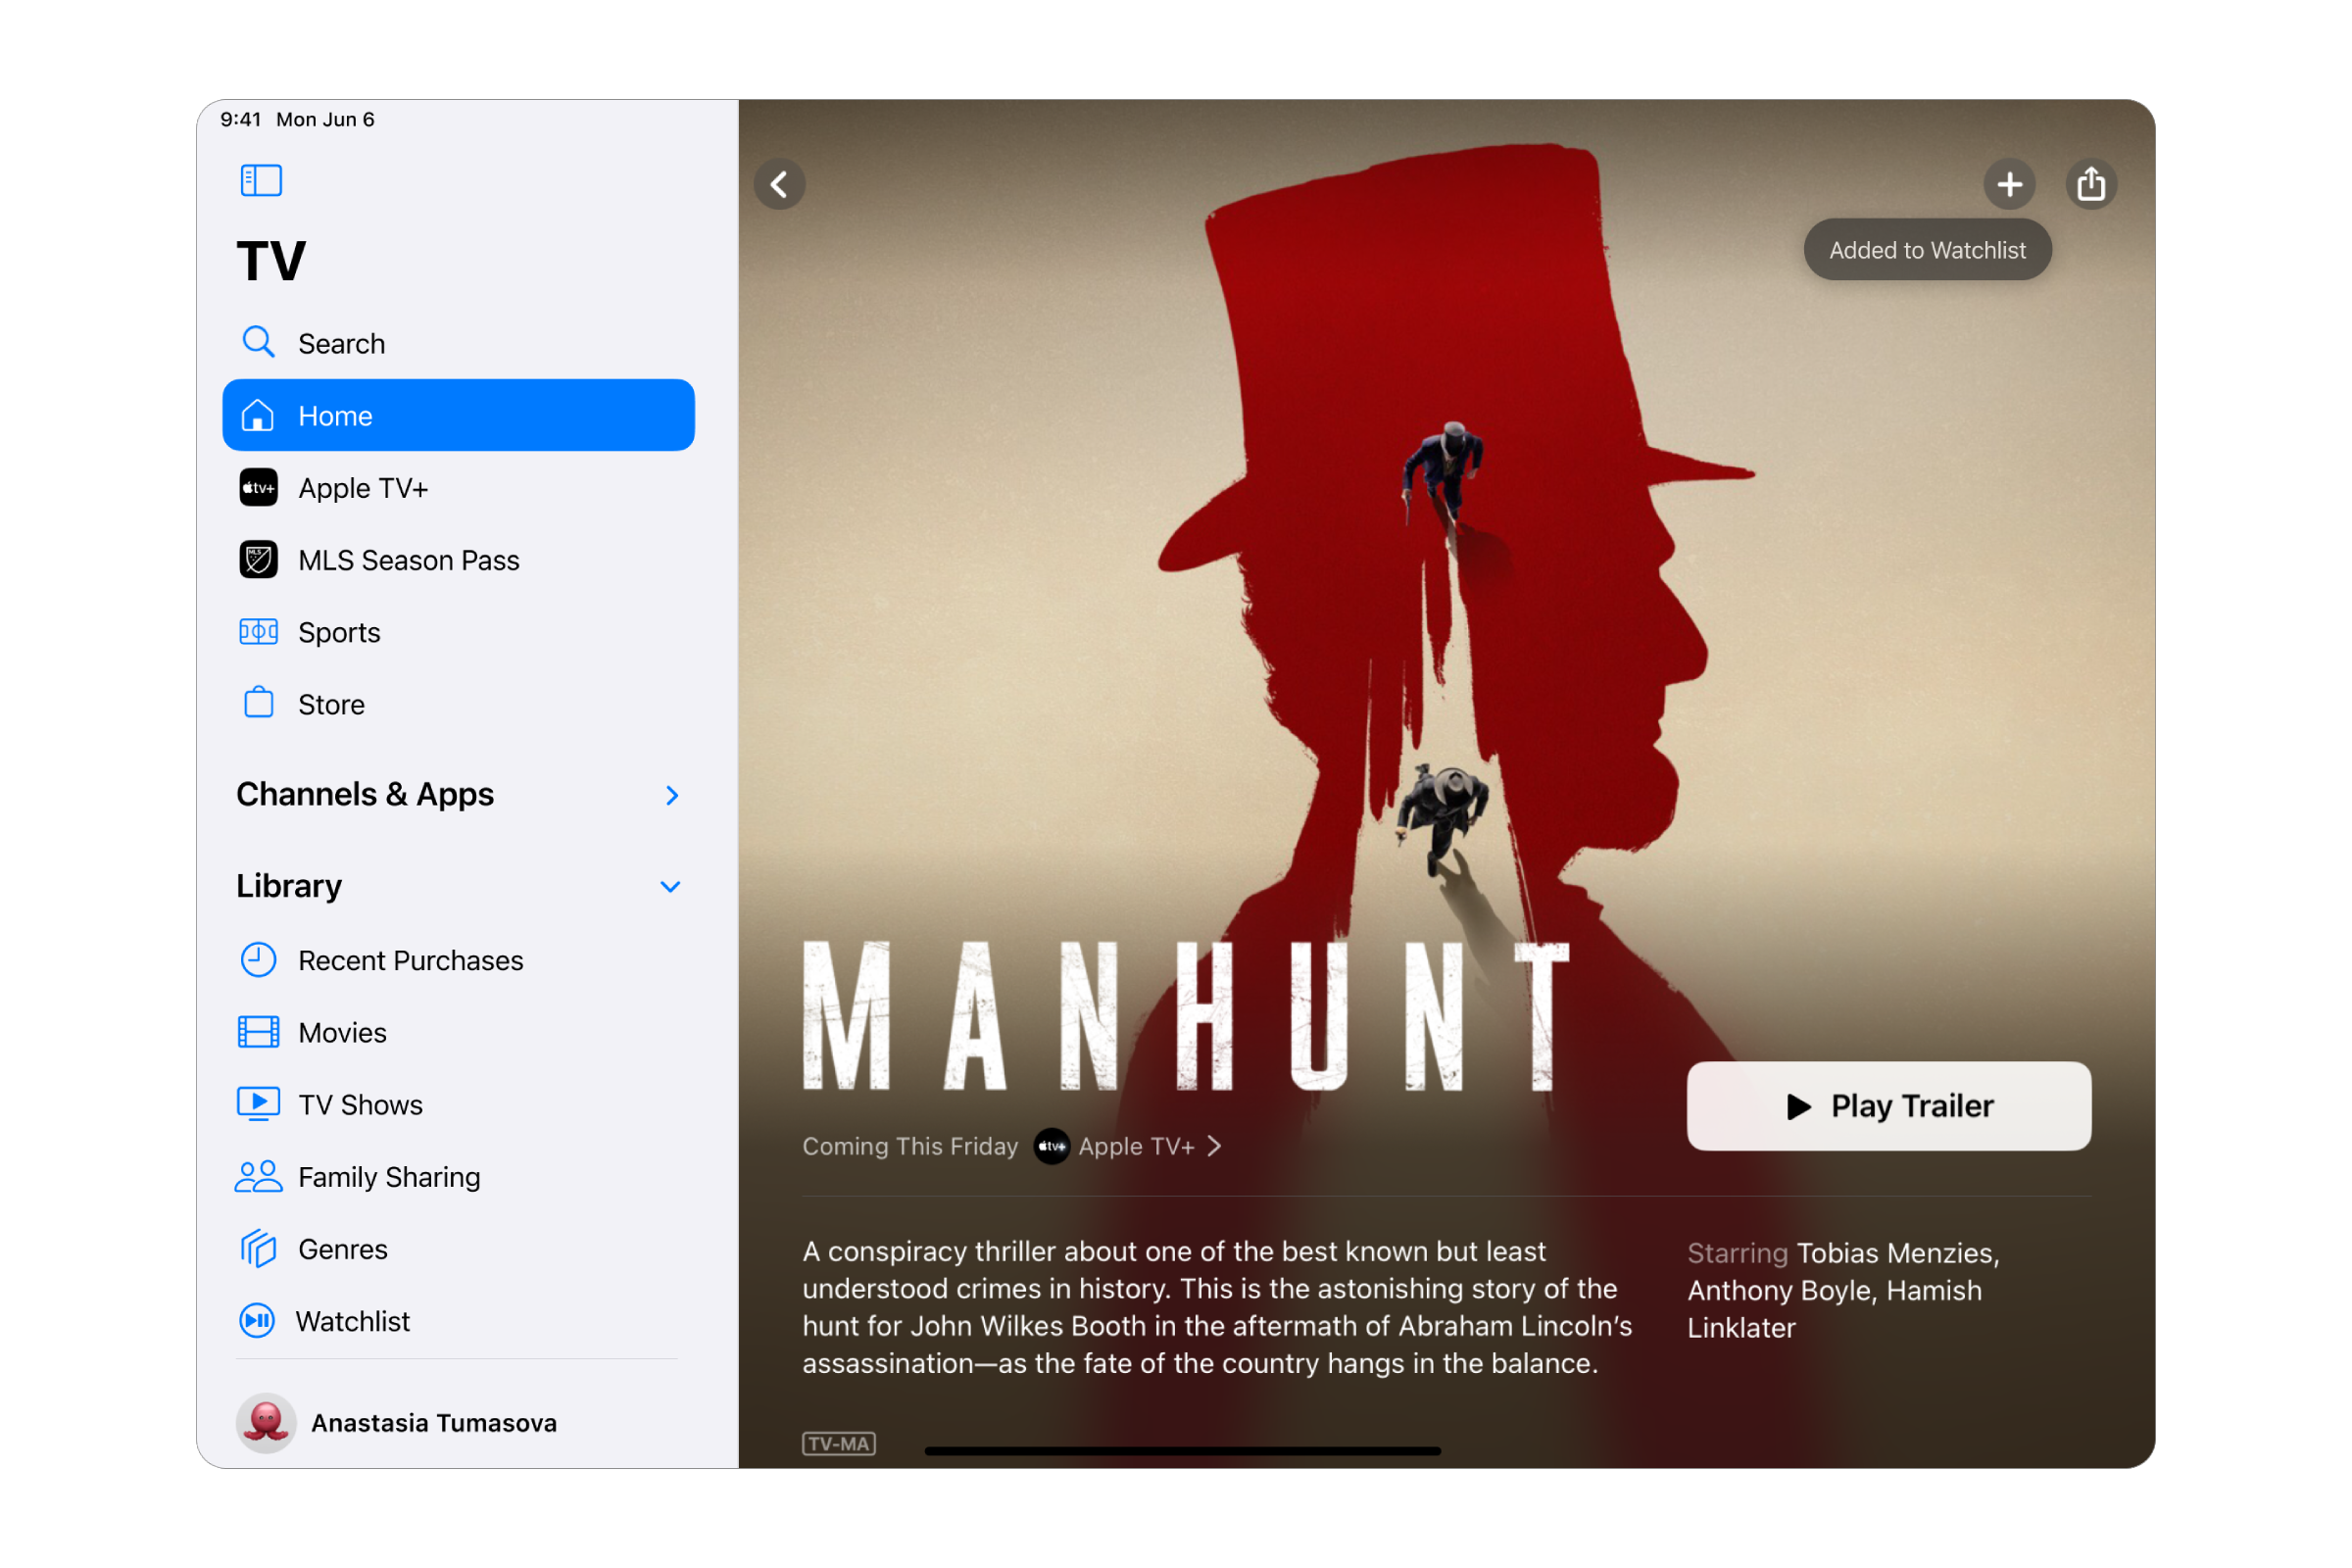The height and width of the screenshot is (1568, 2352).
Task: Click the Apple TV+ logo under title
Action: (x=1052, y=1146)
